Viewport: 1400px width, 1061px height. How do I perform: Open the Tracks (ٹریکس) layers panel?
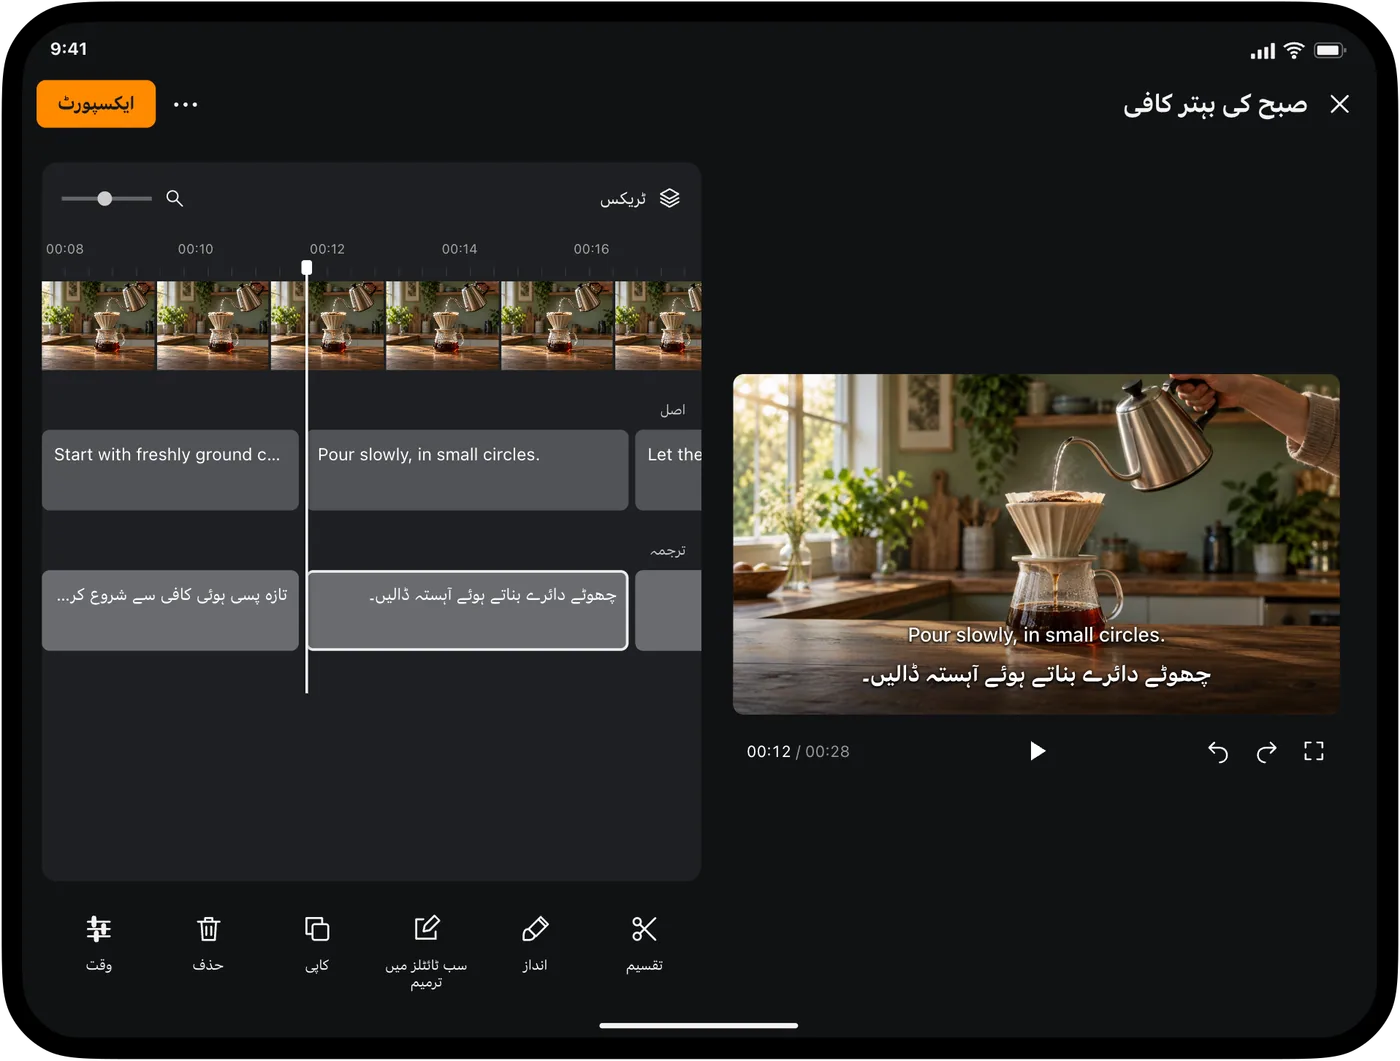point(640,198)
